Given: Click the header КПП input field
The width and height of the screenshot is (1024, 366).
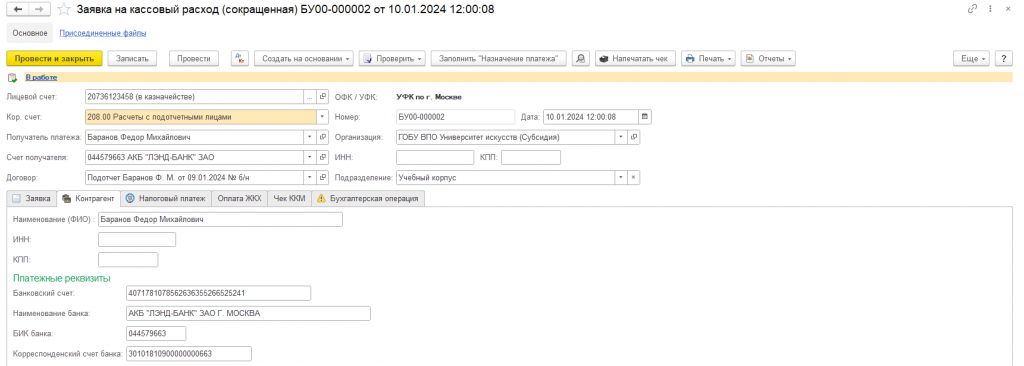Looking at the screenshot, I should tap(531, 158).
